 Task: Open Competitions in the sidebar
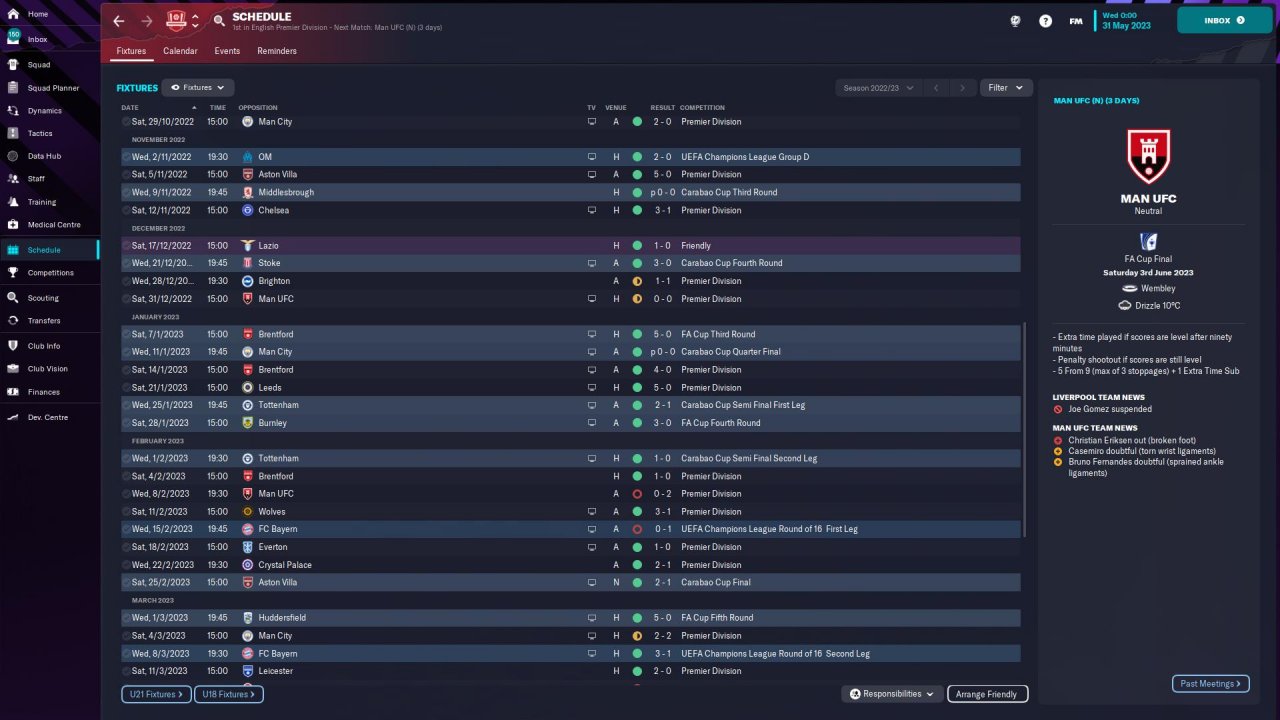[x=50, y=273]
